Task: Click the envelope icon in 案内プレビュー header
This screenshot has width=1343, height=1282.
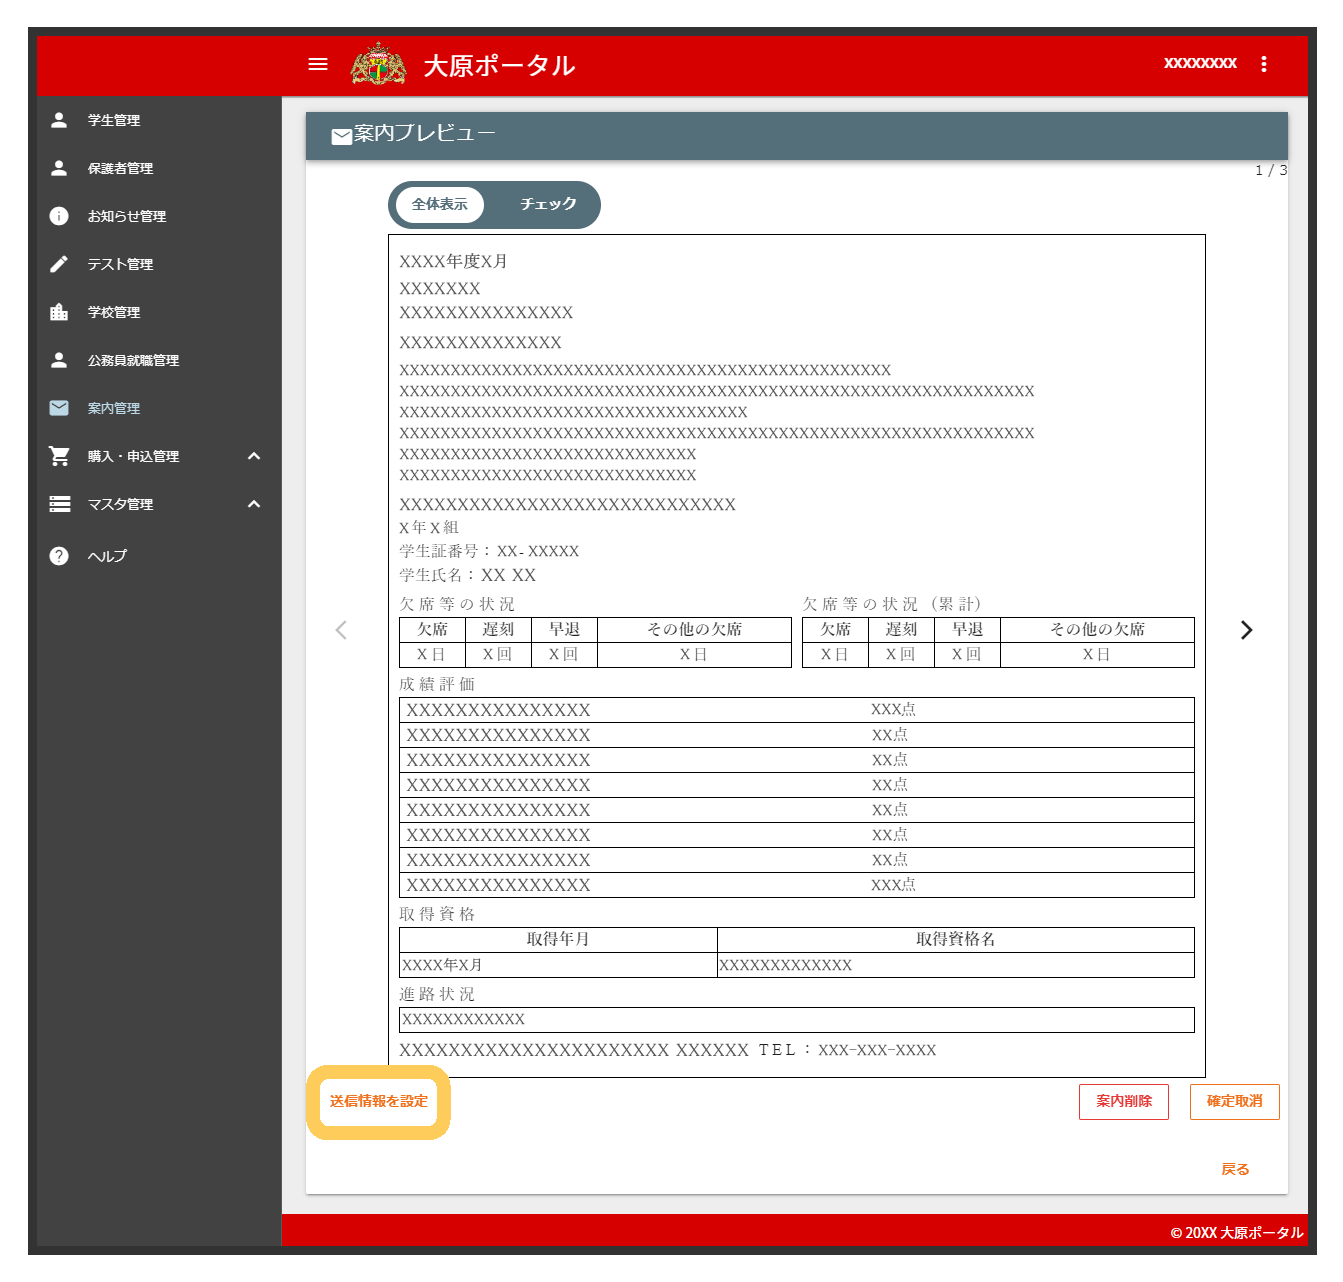Action: pos(342,136)
